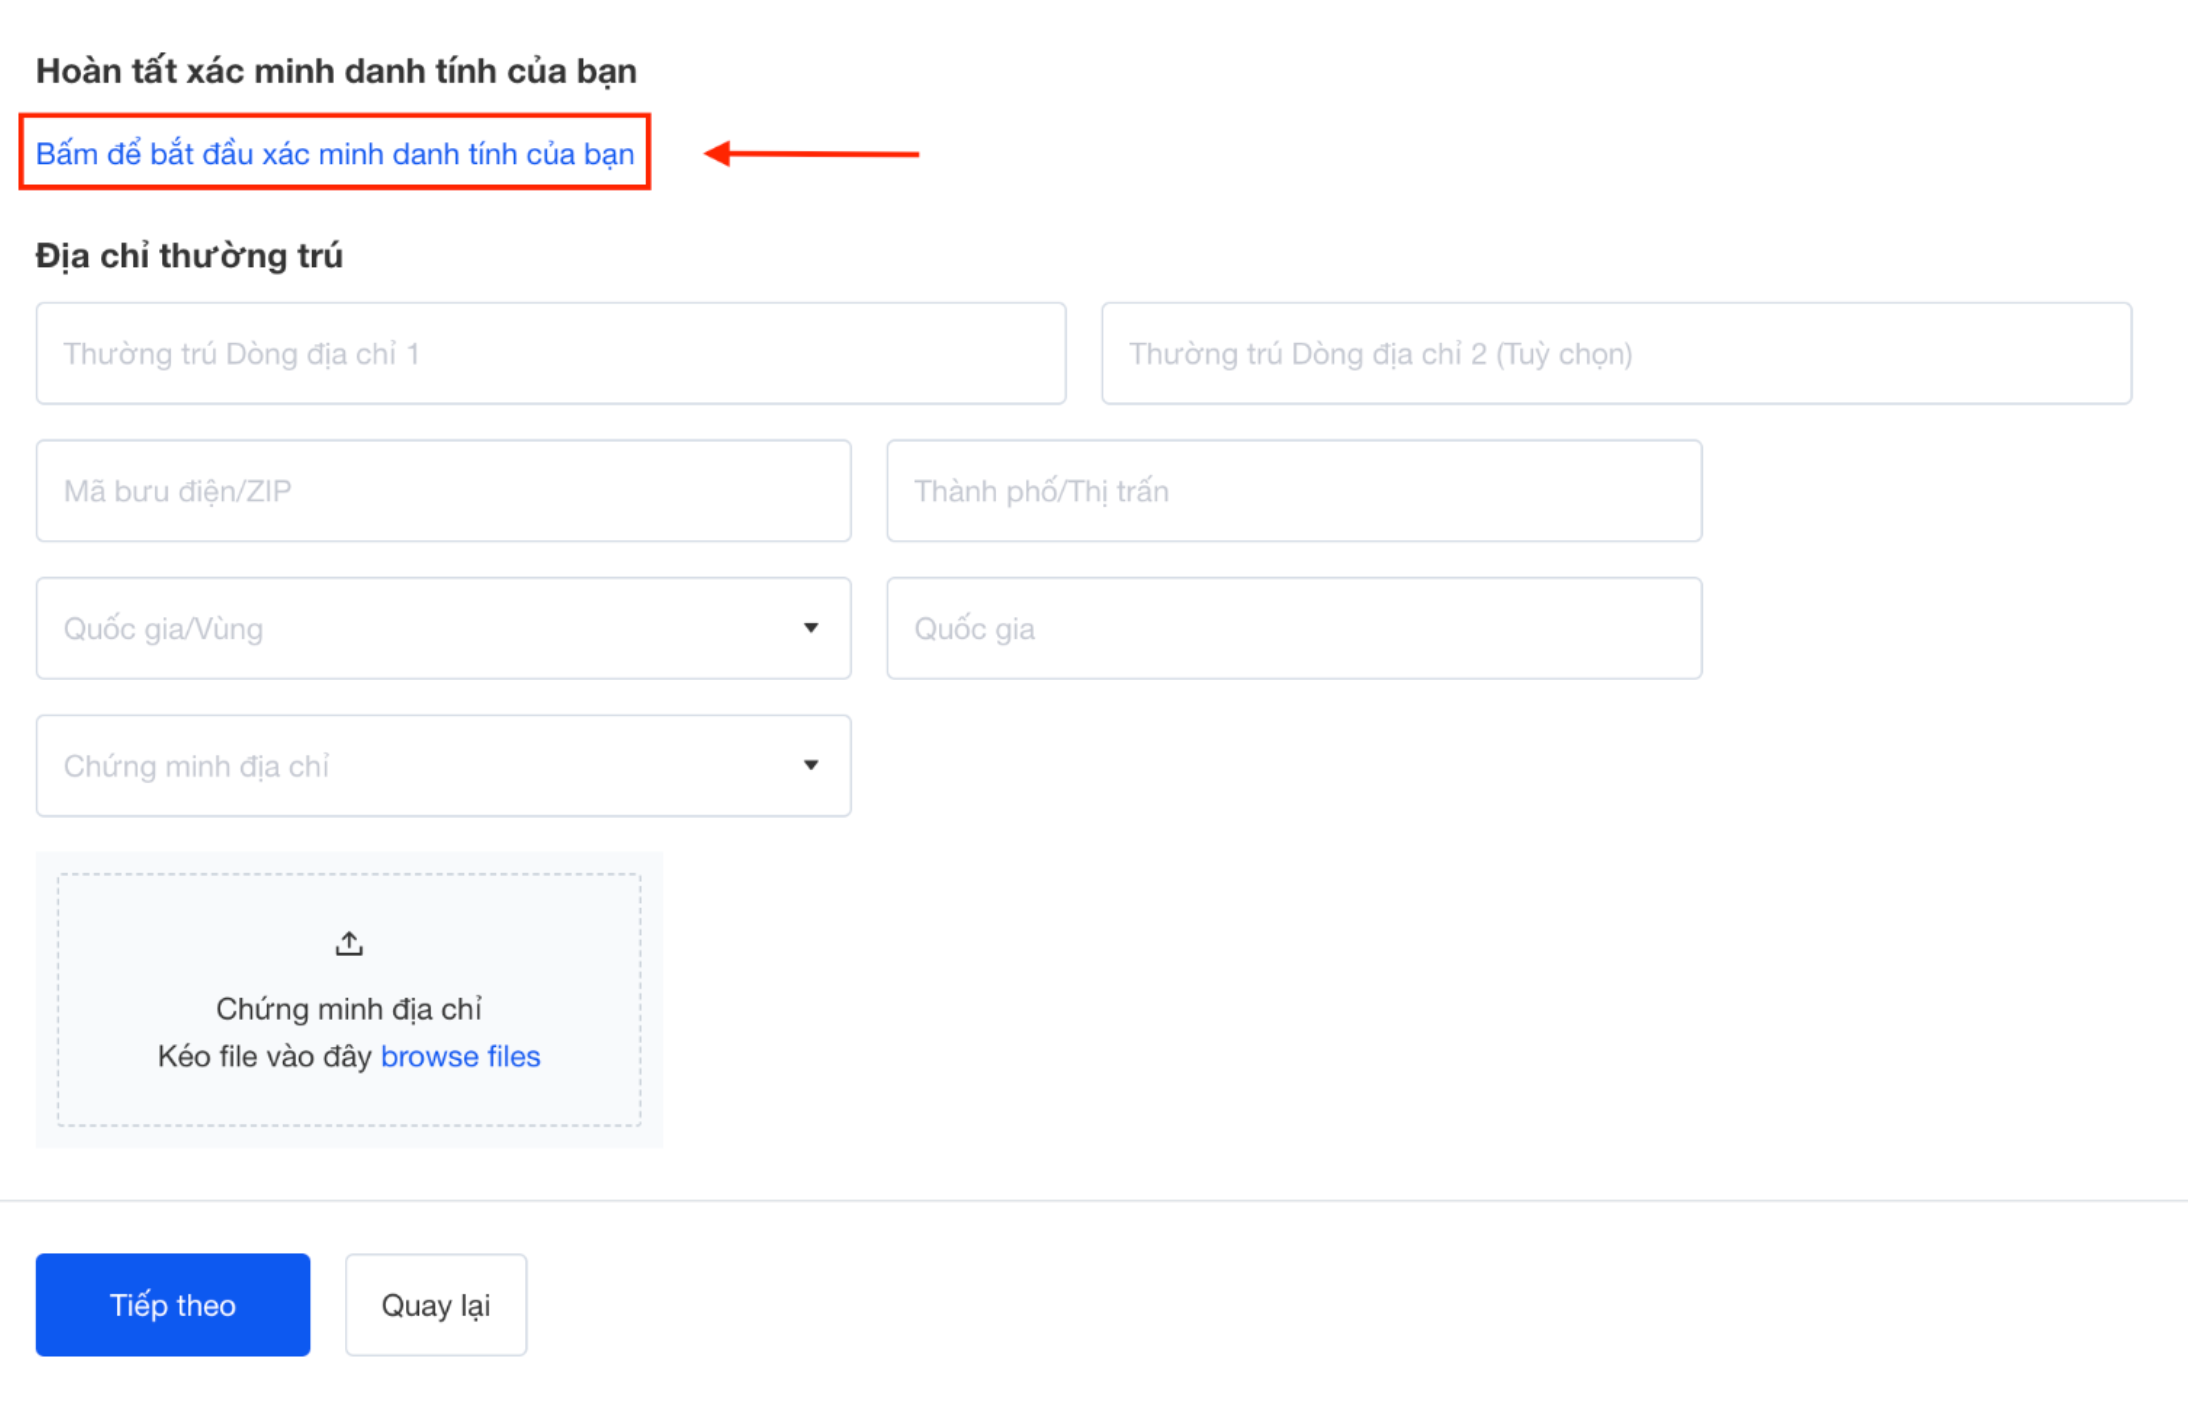Focus the Thường trú Dòng địa chỉ 1 field

click(550, 354)
